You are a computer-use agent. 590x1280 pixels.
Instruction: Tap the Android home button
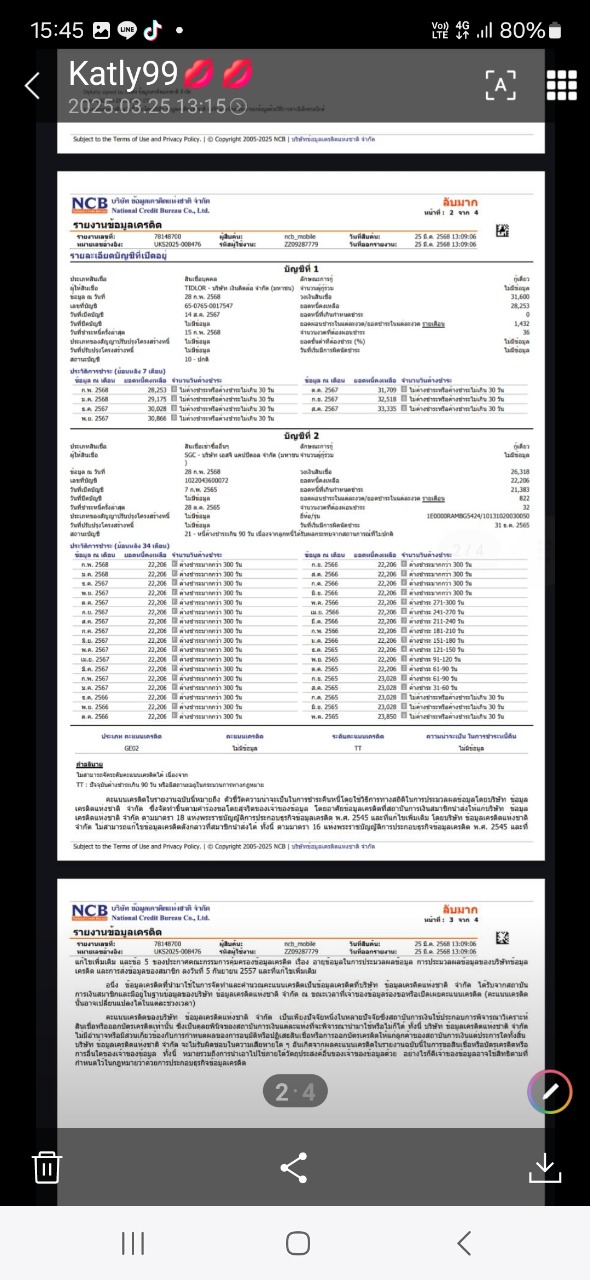[297, 1243]
